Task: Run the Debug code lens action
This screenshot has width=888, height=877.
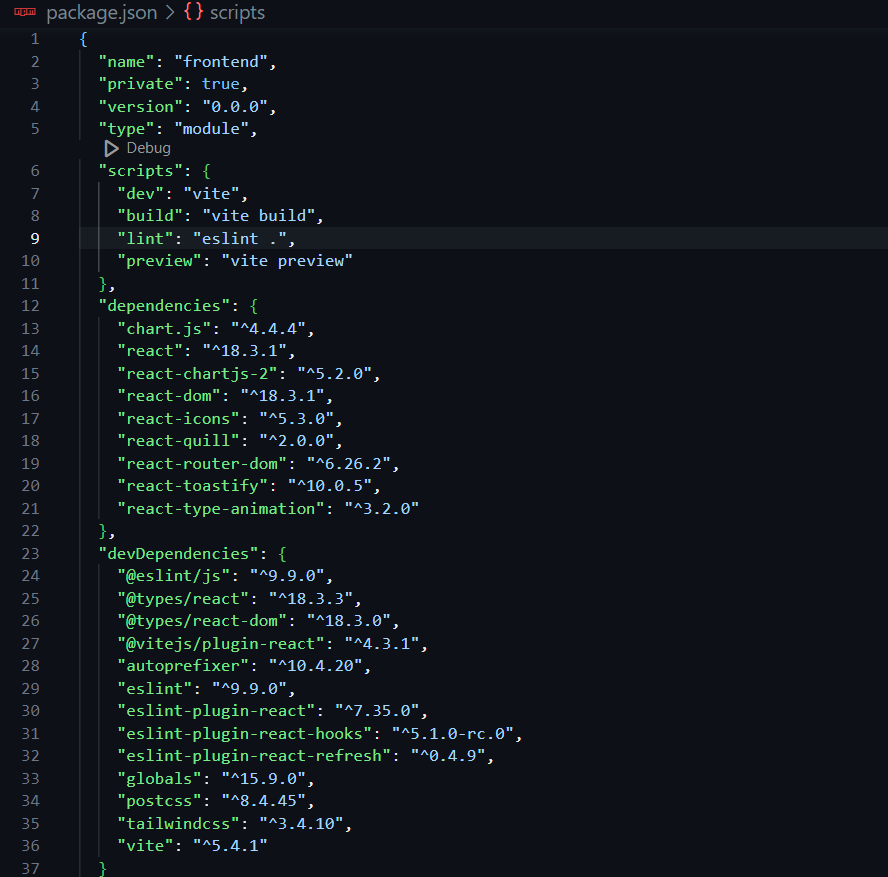Action: (x=149, y=147)
